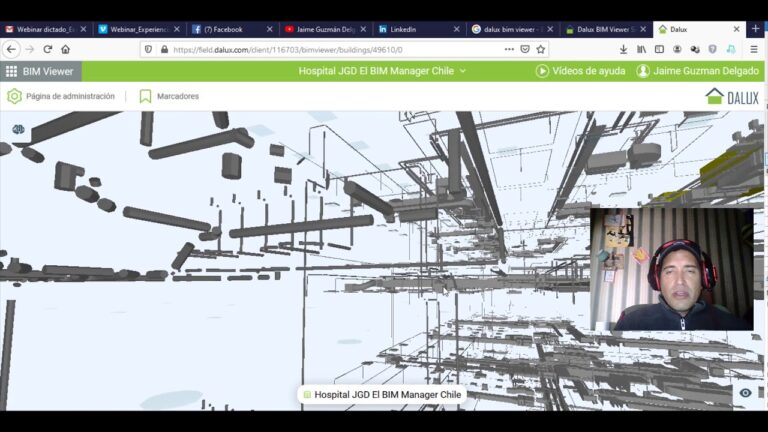Click the music note extension icon
This screenshot has width=768, height=432.
pos(731,49)
